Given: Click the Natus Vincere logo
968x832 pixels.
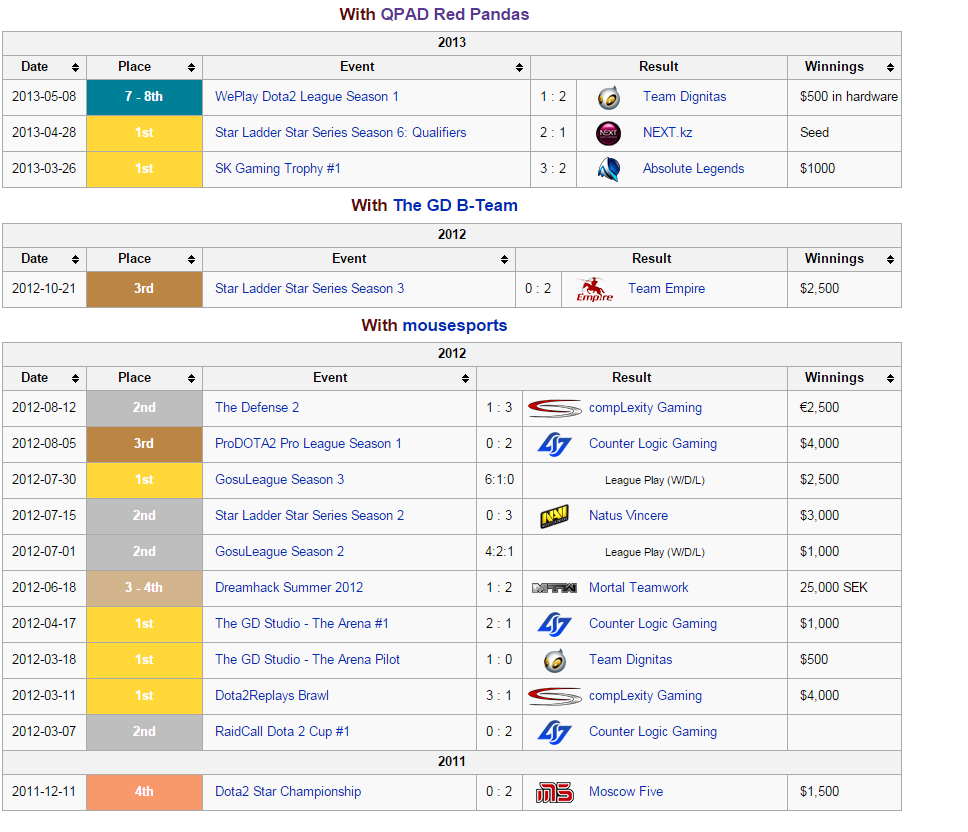Looking at the screenshot, I should [x=554, y=516].
